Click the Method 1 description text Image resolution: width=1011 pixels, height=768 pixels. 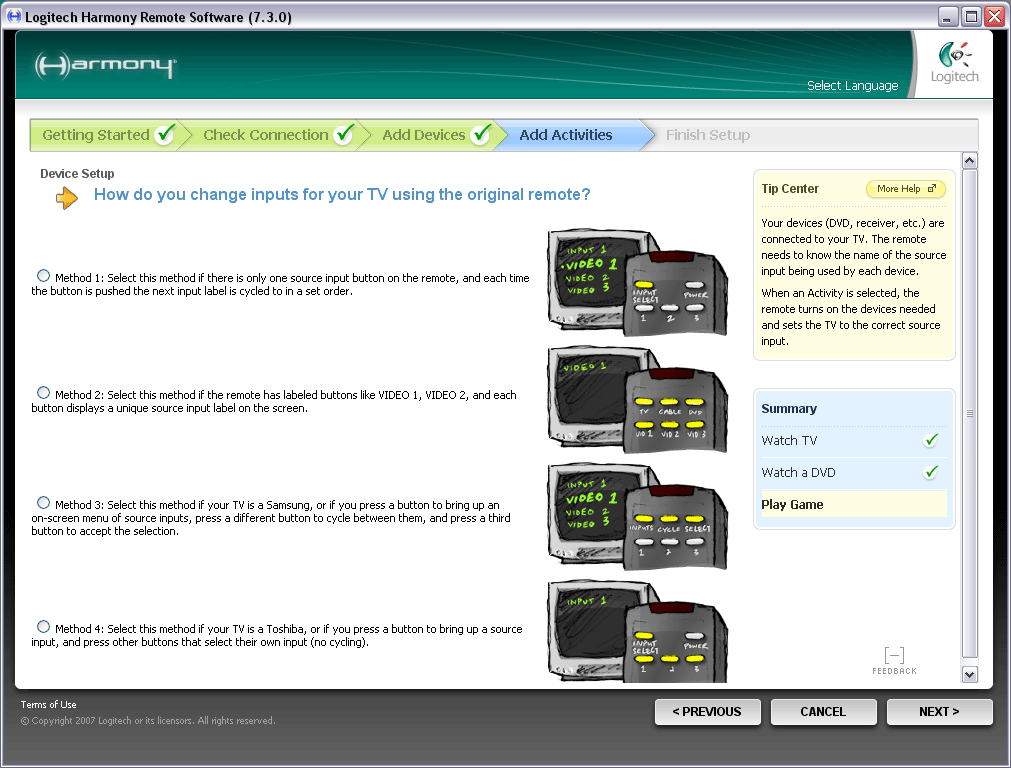(280, 284)
